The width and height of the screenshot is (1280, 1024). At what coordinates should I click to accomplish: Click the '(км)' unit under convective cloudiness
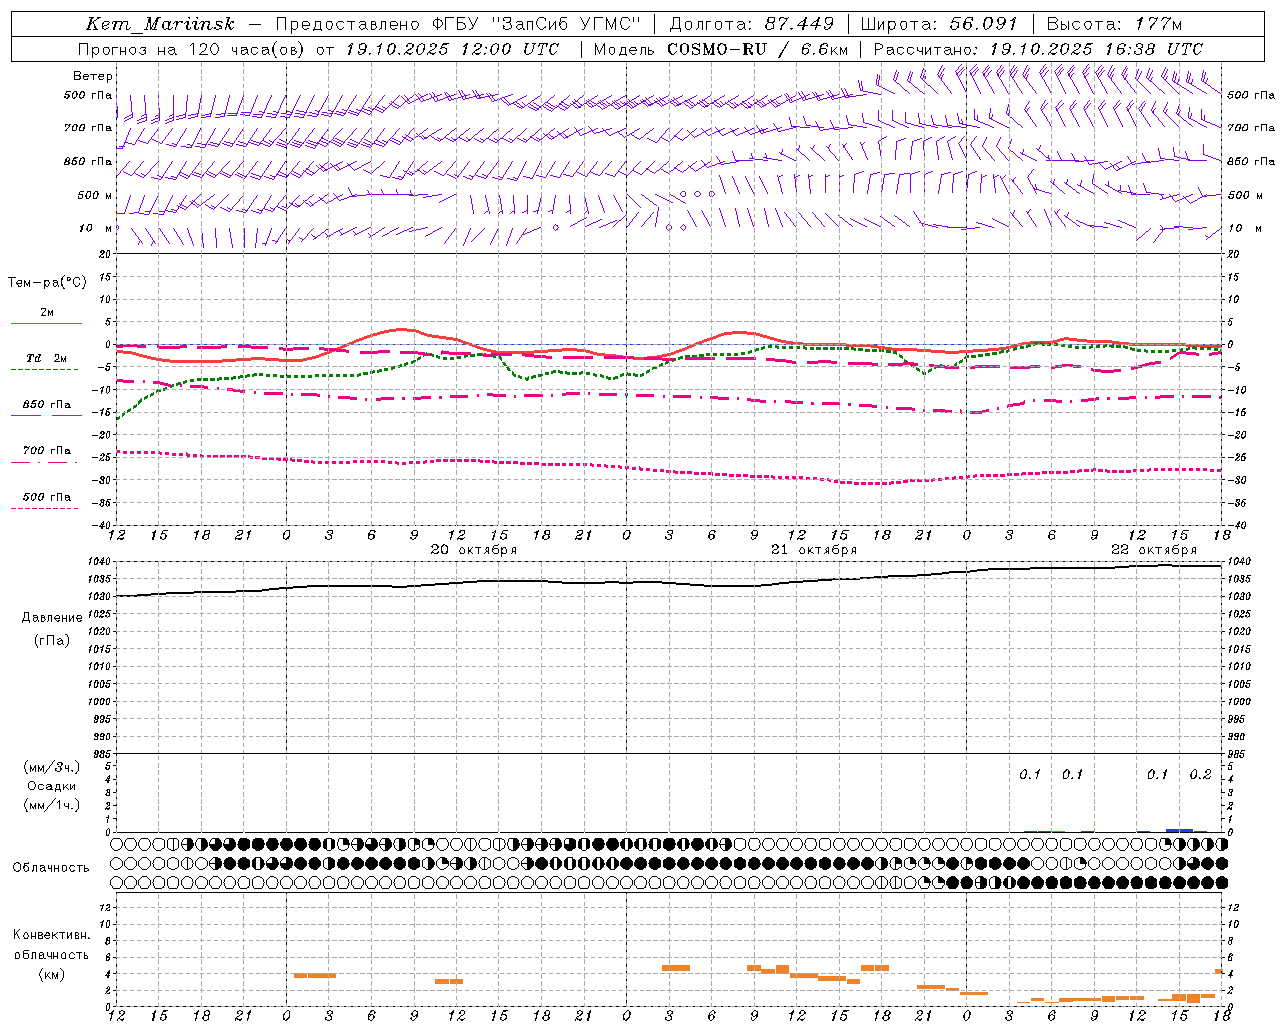pyautogui.click(x=51, y=974)
